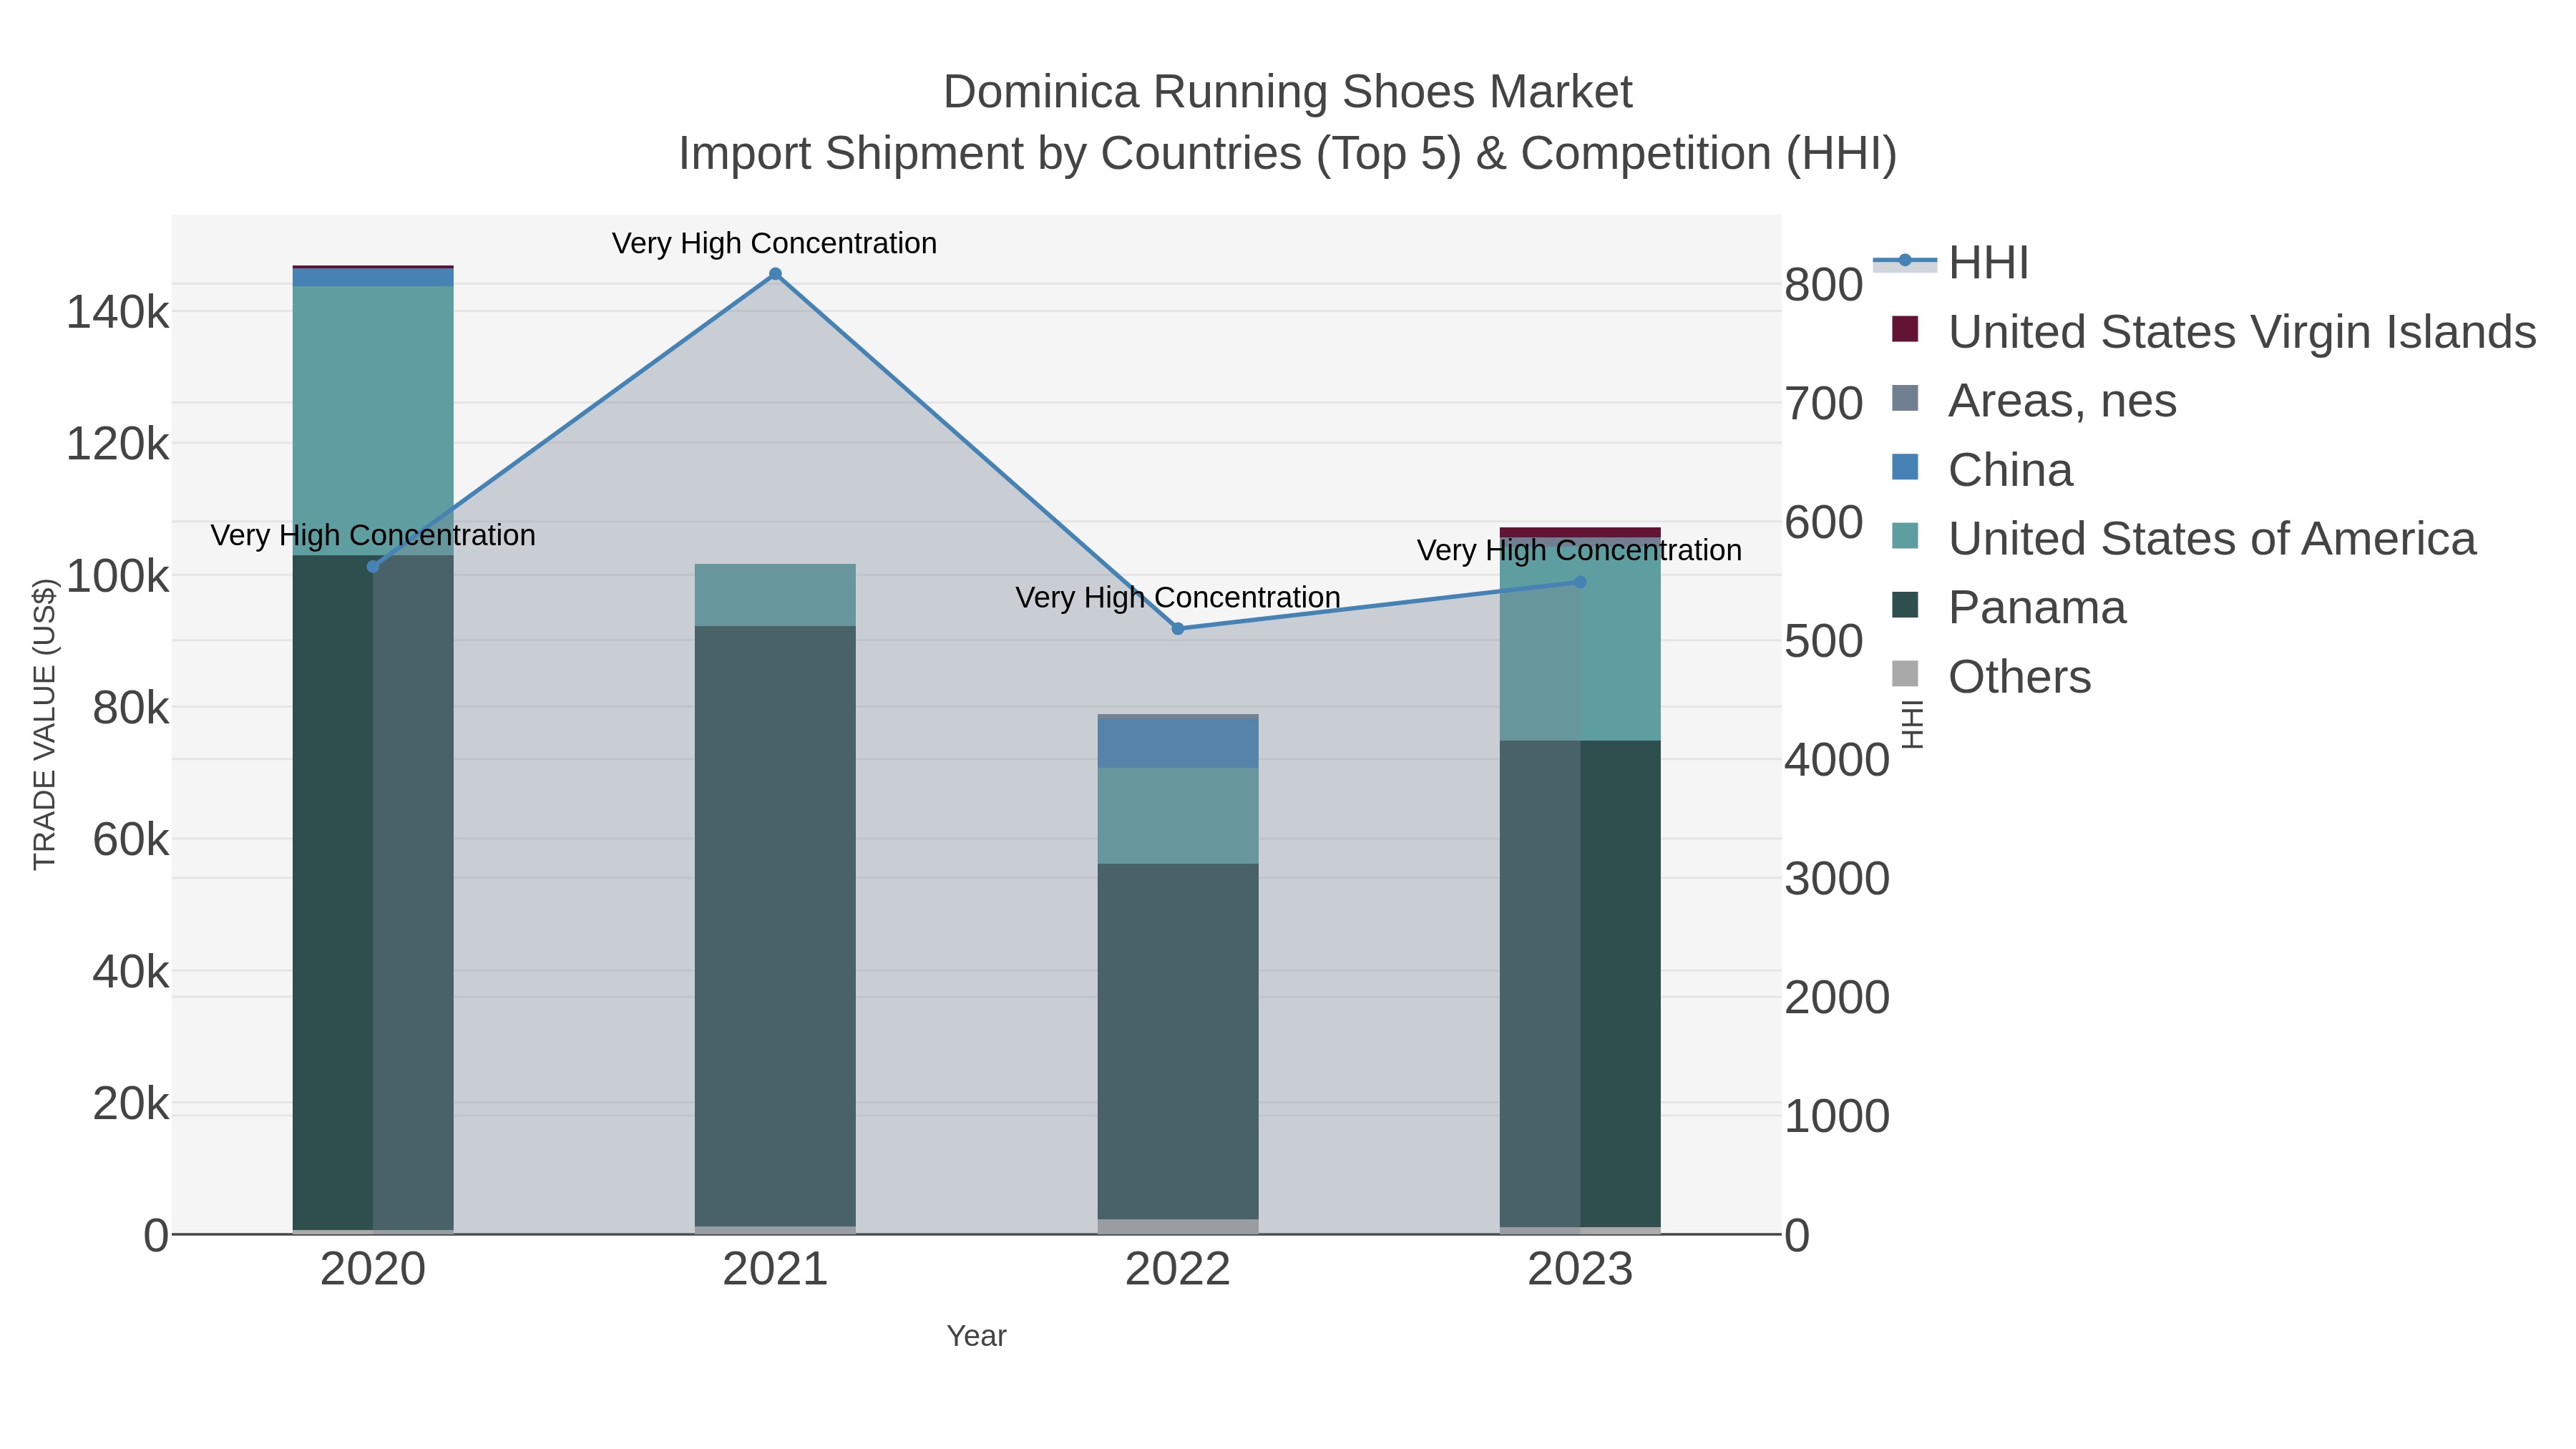
Task: Click the 'Year' axis title
Action: click(977, 1336)
